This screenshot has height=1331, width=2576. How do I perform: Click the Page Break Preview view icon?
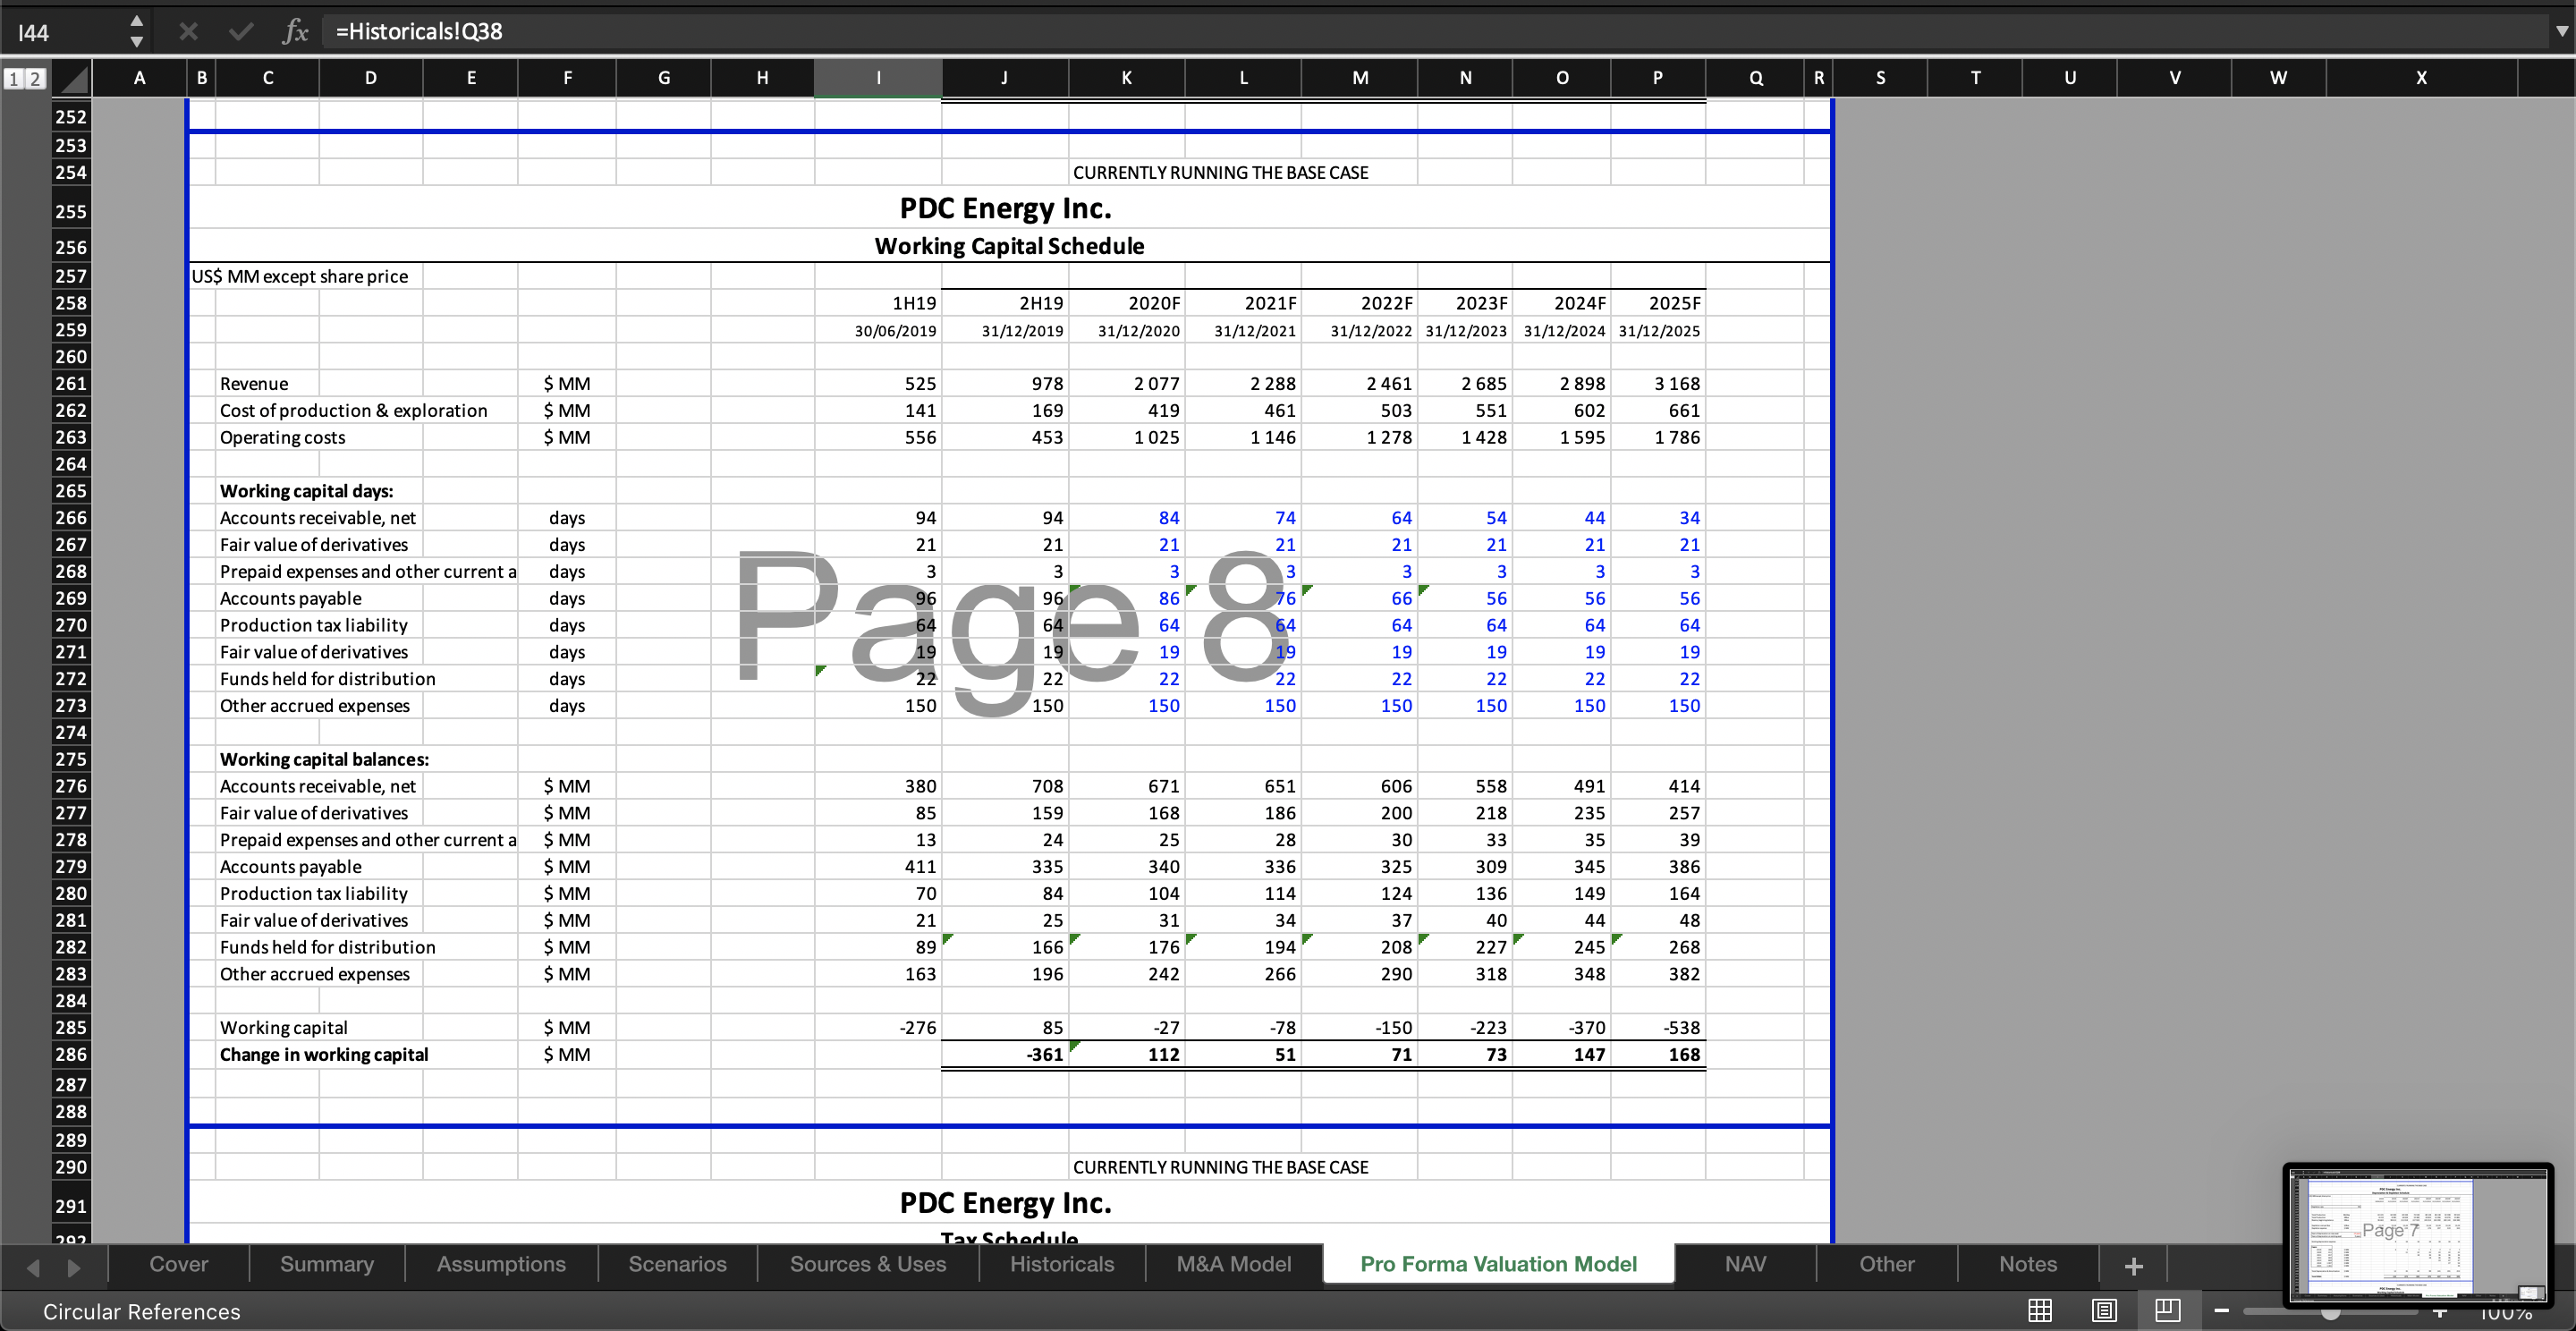[x=2168, y=1310]
